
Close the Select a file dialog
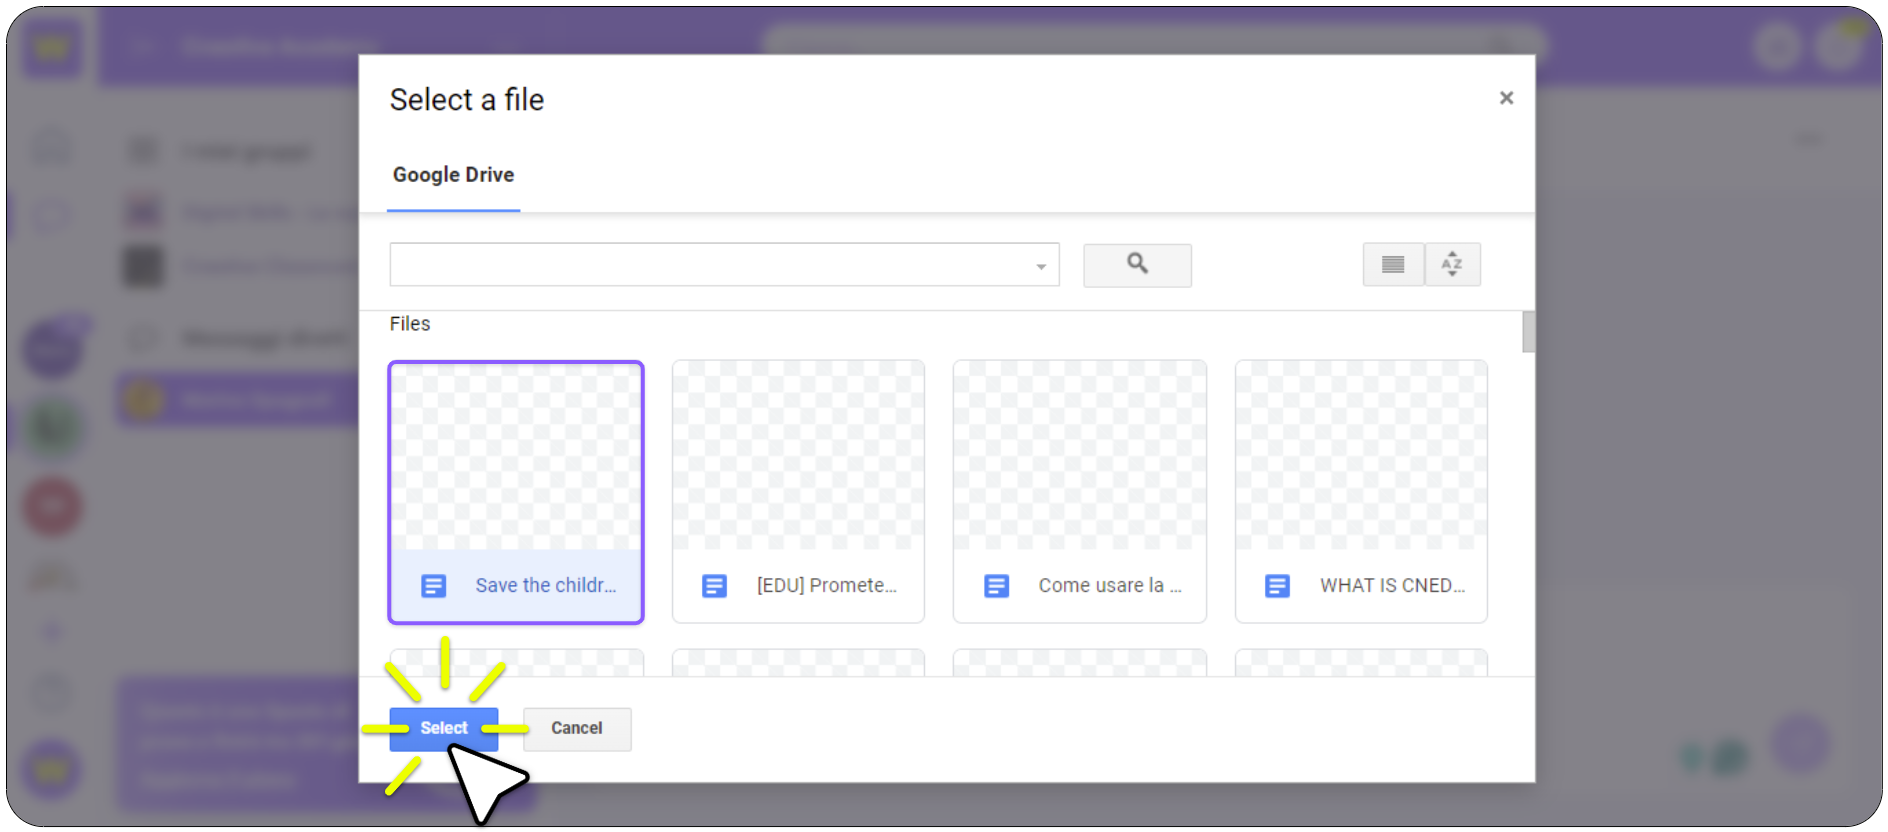(1506, 98)
